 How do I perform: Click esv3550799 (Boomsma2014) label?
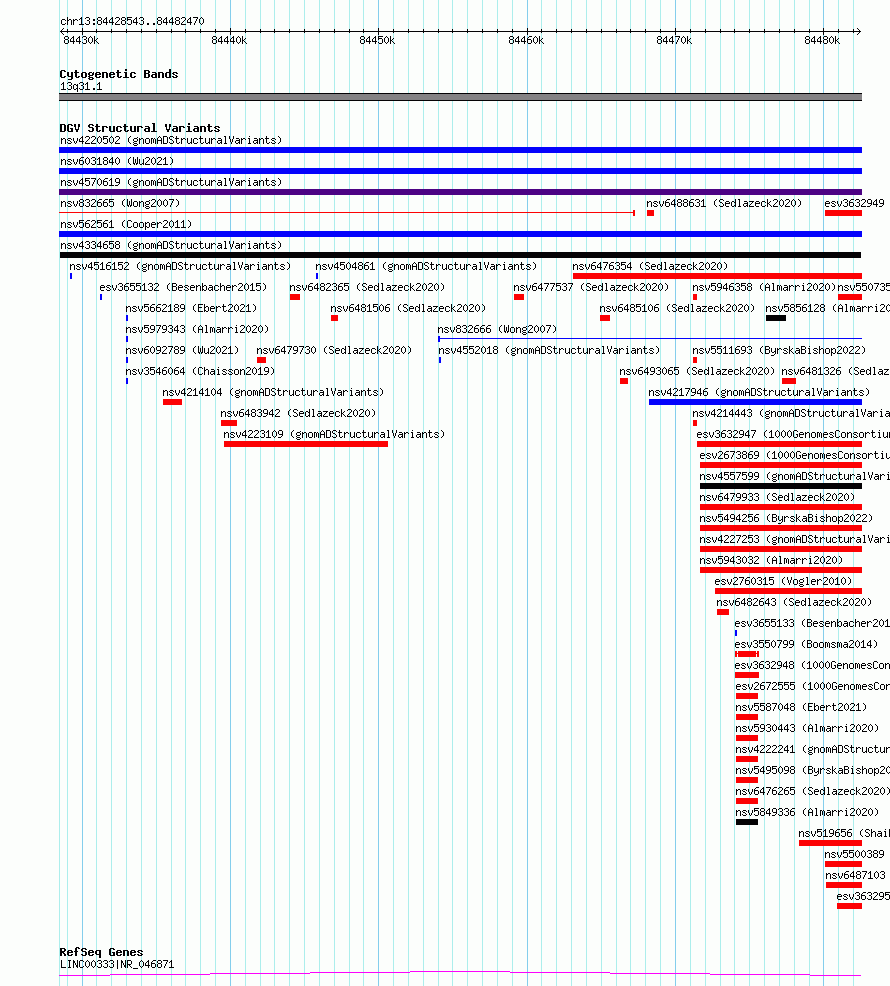pos(806,645)
